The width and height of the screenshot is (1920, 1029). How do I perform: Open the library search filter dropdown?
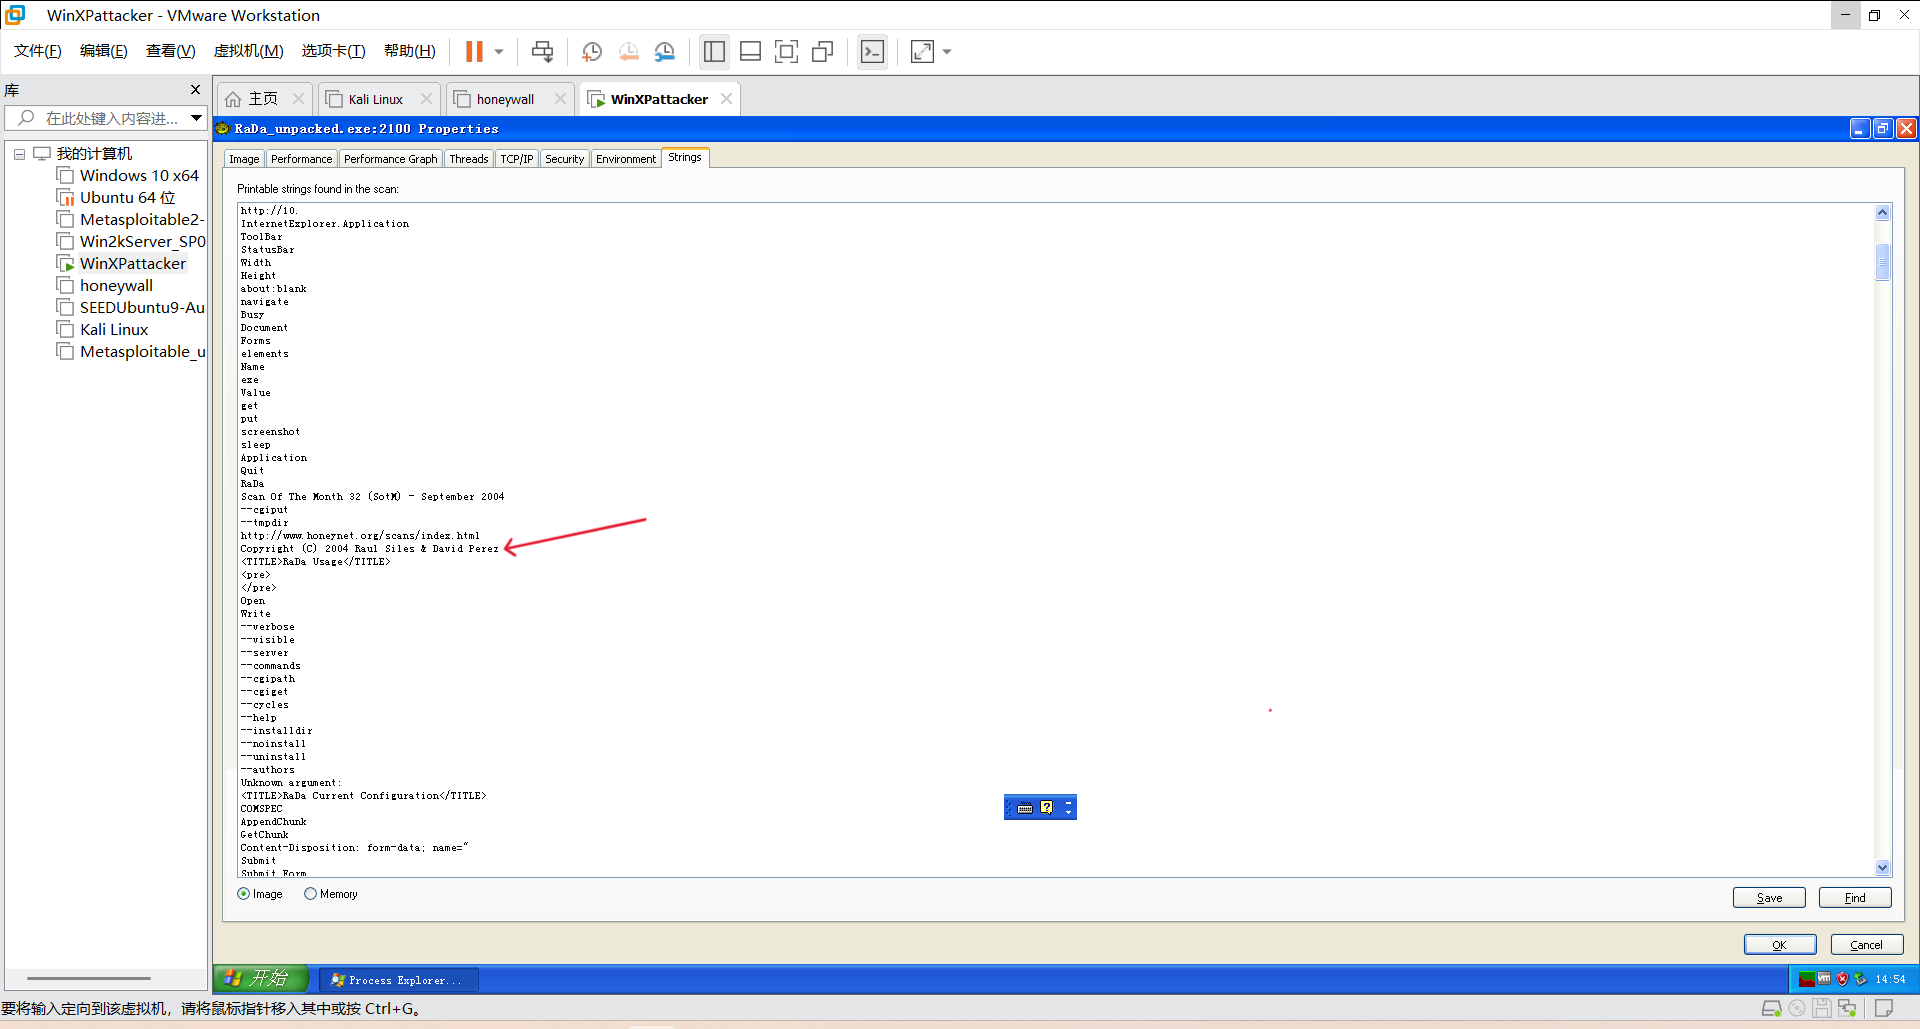point(197,118)
